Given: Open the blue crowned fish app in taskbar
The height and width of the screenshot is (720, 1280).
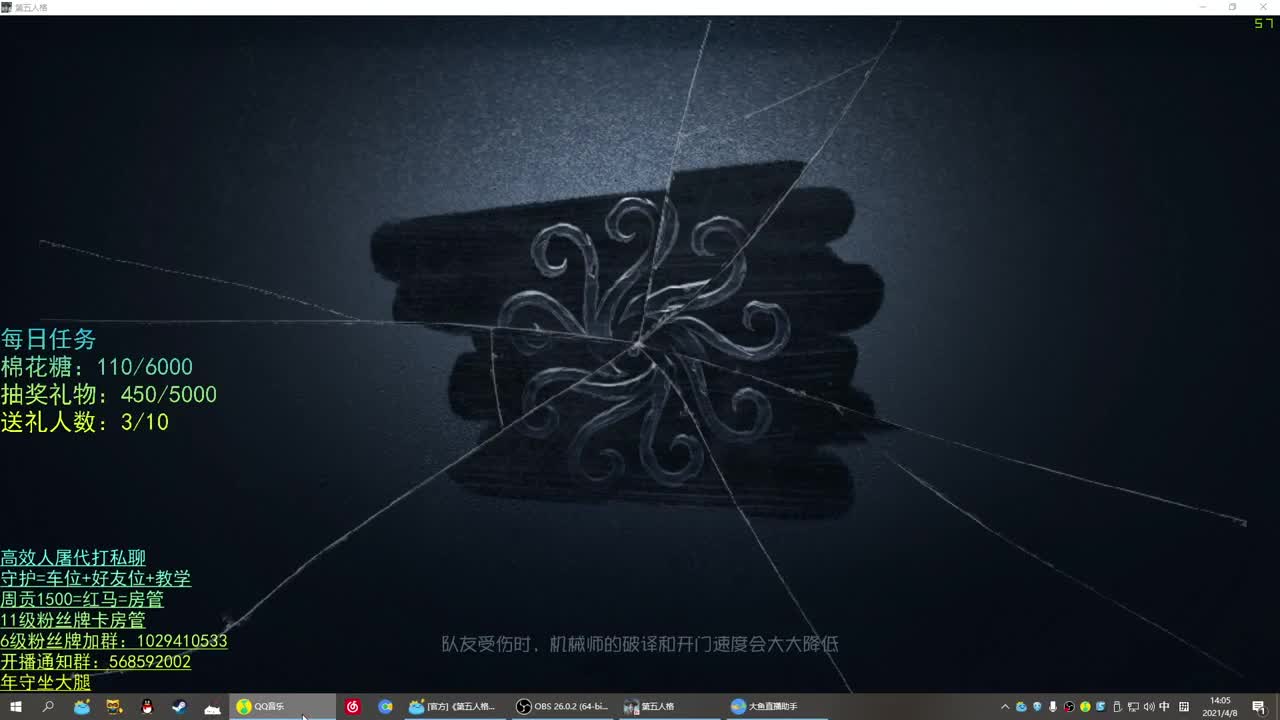Looking at the screenshot, I should tap(82, 707).
